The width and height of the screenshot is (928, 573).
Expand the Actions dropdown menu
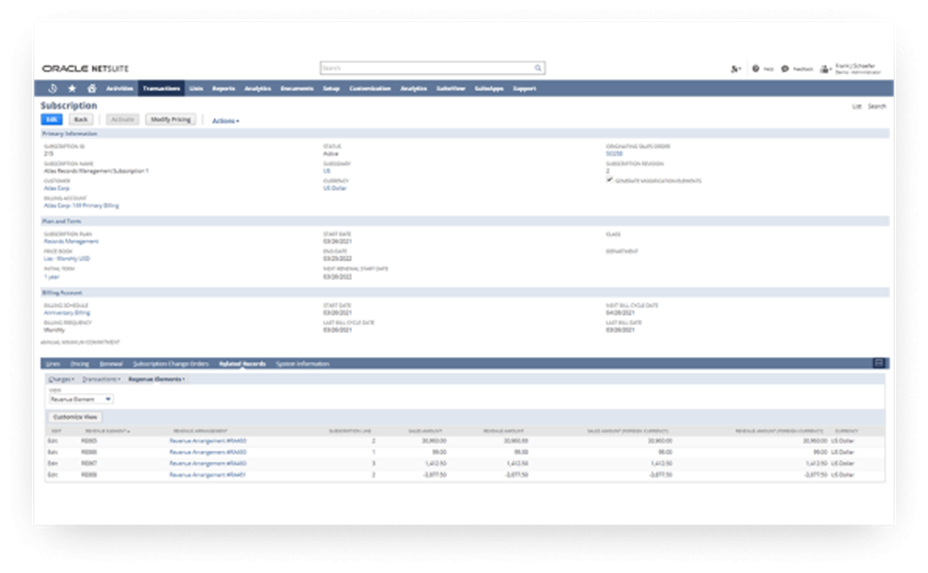[x=225, y=120]
